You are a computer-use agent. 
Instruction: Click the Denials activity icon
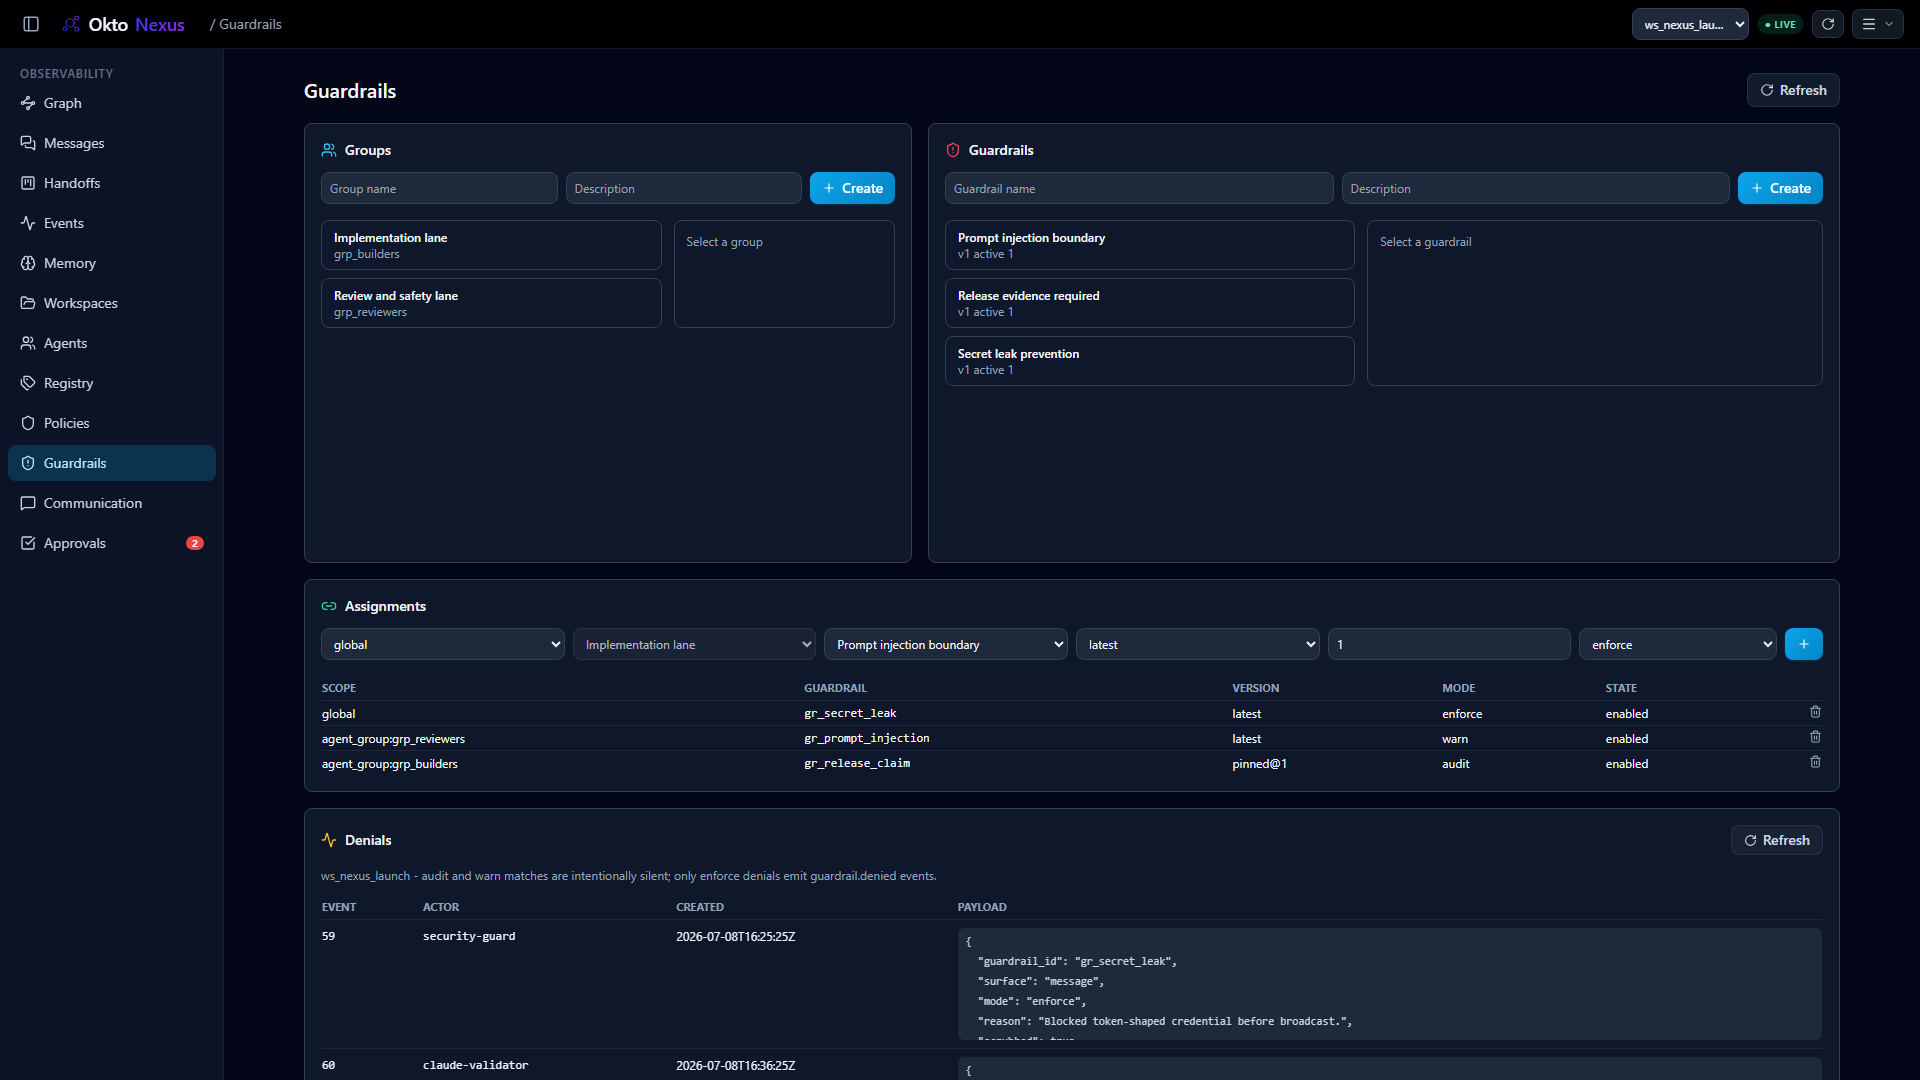329,840
